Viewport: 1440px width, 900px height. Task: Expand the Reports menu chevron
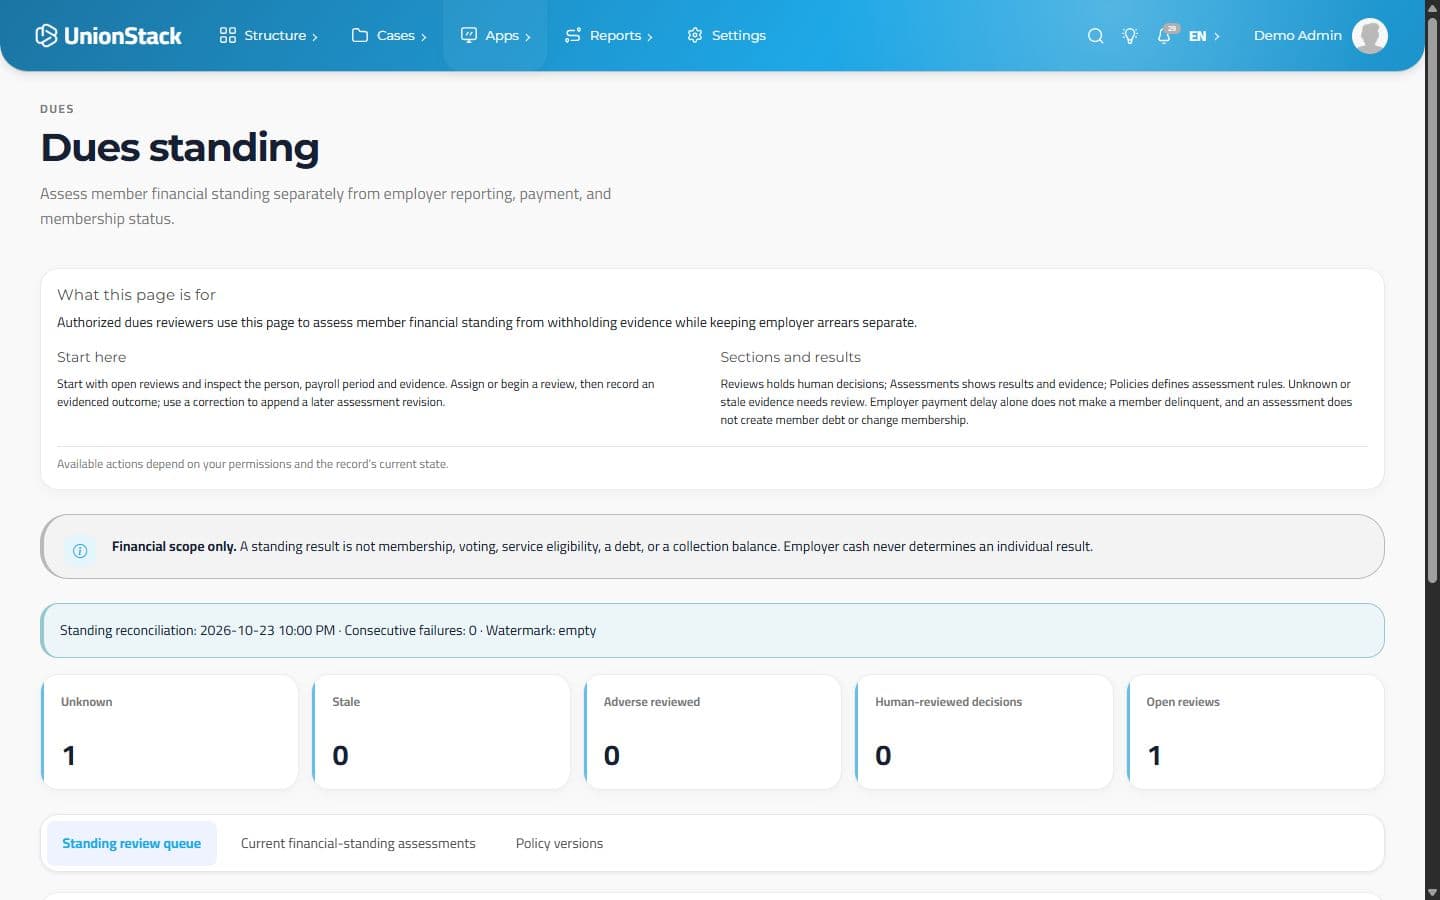650,37
